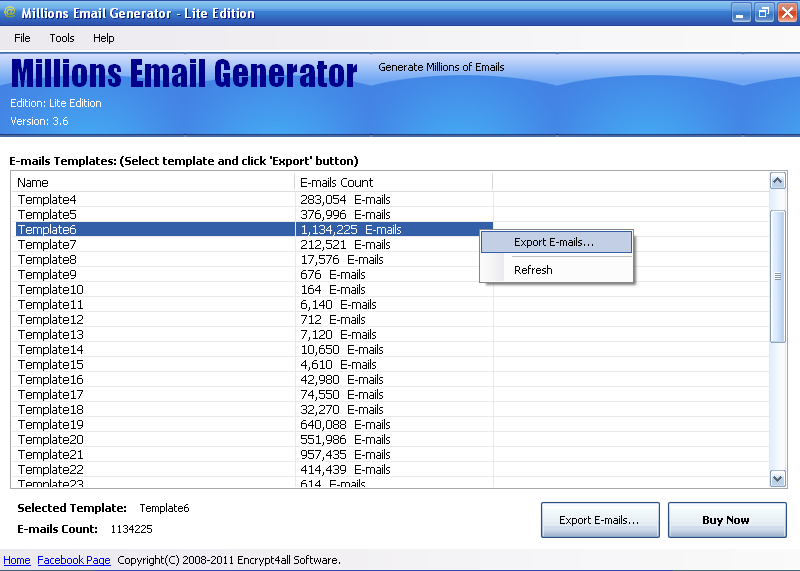The width and height of the screenshot is (800, 571).
Task: Click the Export E-mails... button at bottom
Action: [600, 520]
